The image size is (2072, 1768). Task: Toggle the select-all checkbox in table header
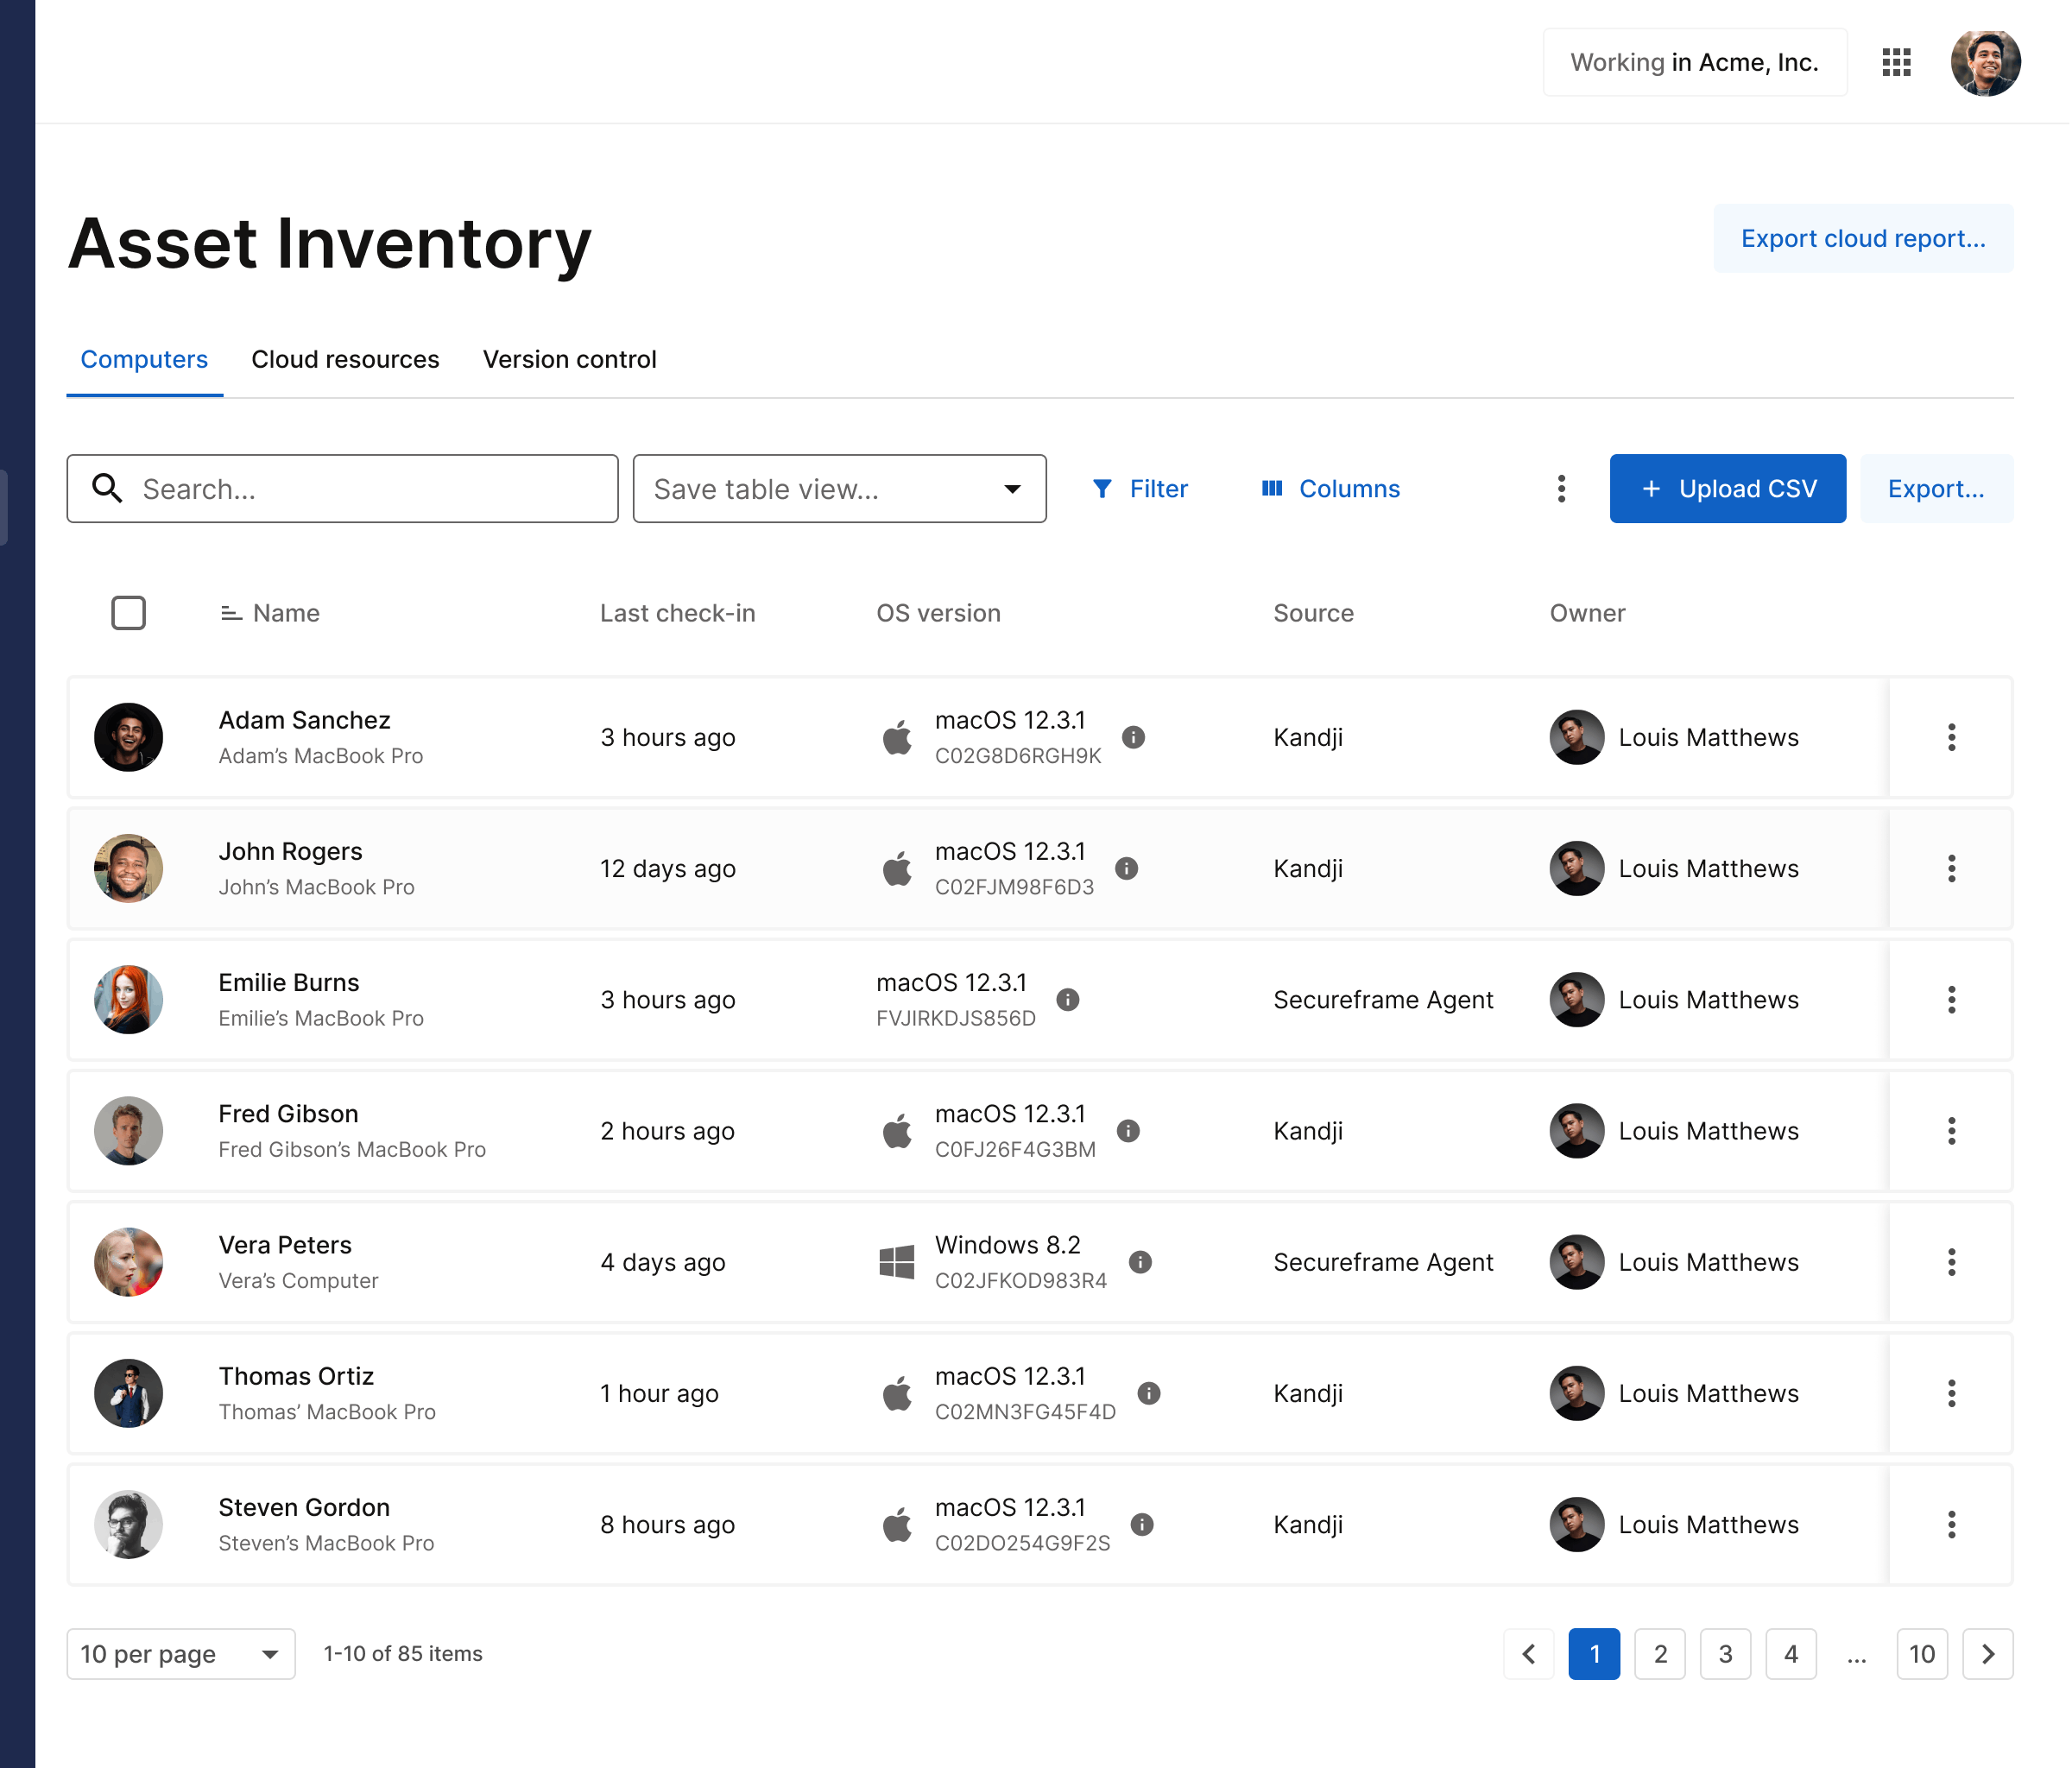click(128, 613)
